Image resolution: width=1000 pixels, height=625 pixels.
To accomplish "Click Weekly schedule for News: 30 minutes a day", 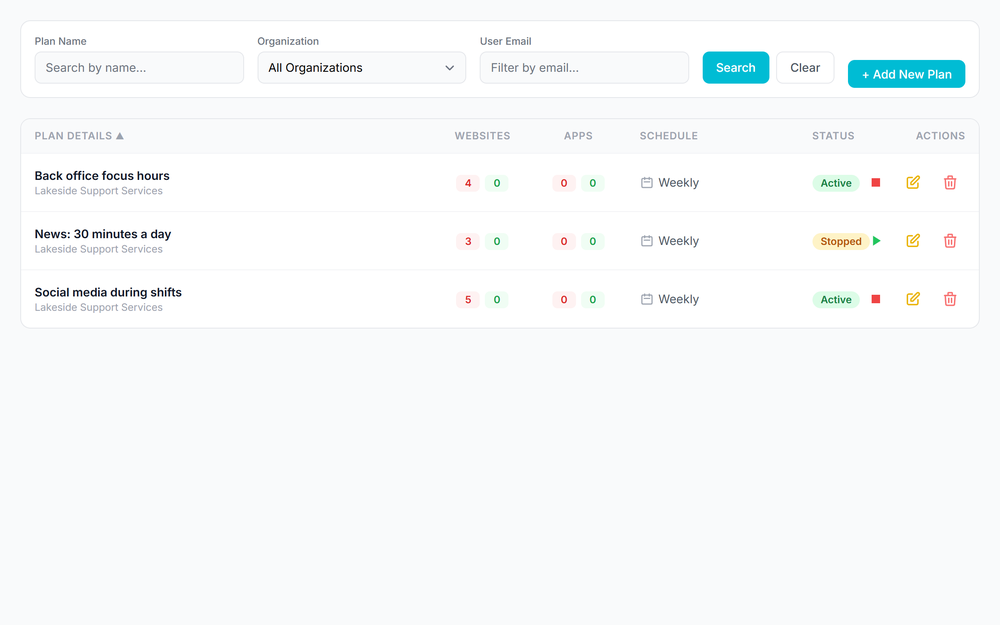I will tap(679, 241).
